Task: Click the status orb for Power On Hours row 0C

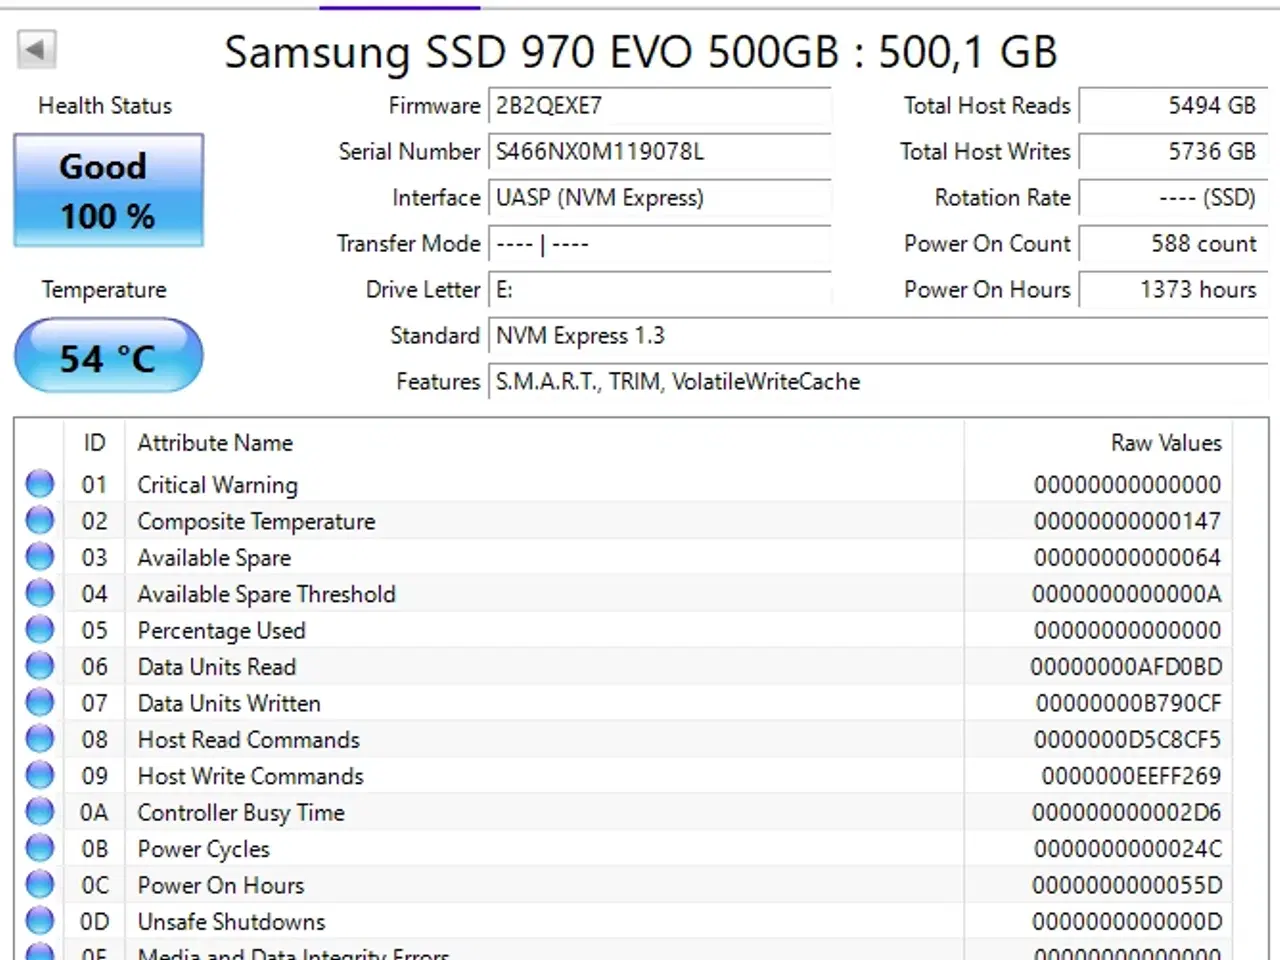Action: 40,885
